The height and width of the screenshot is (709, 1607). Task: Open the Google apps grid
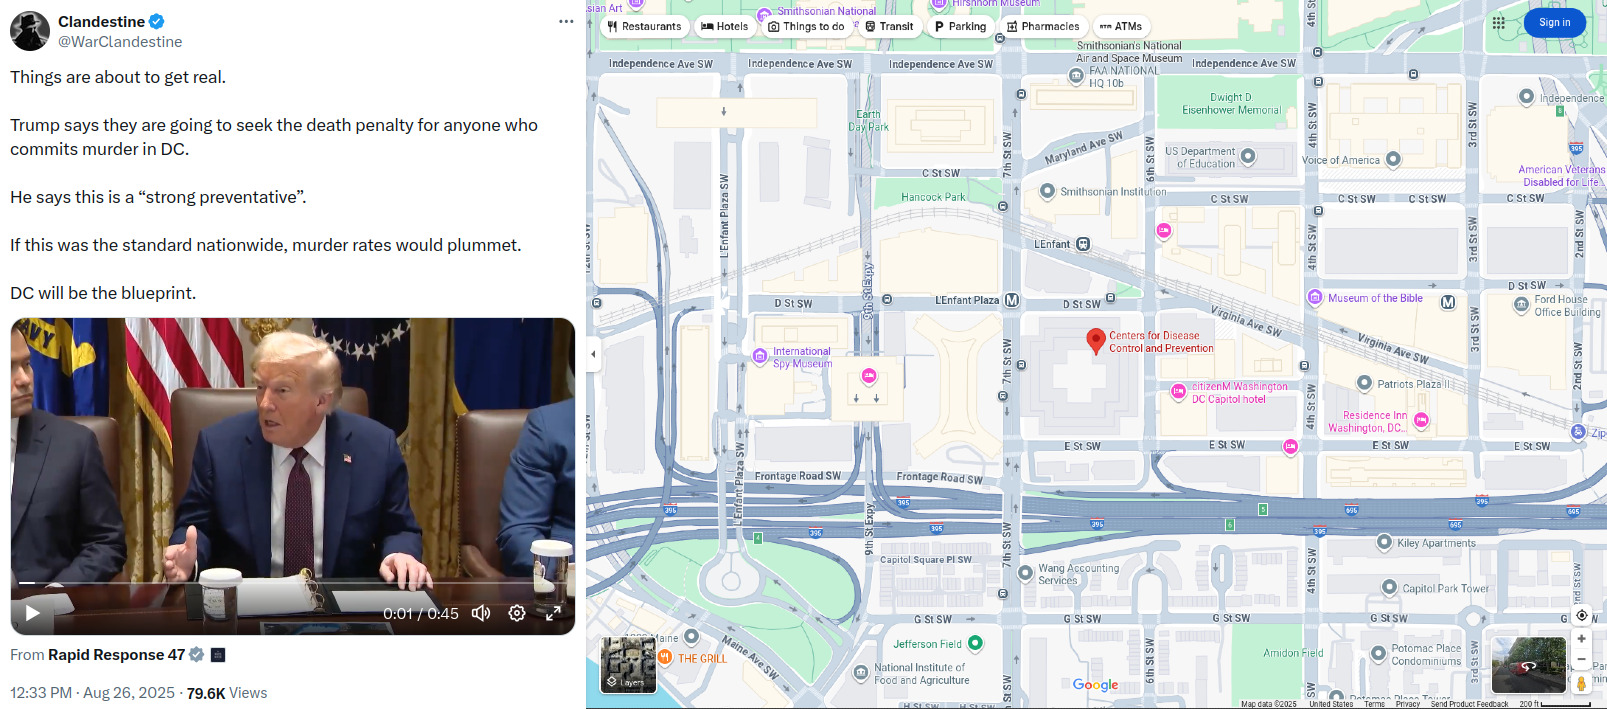(x=1498, y=22)
